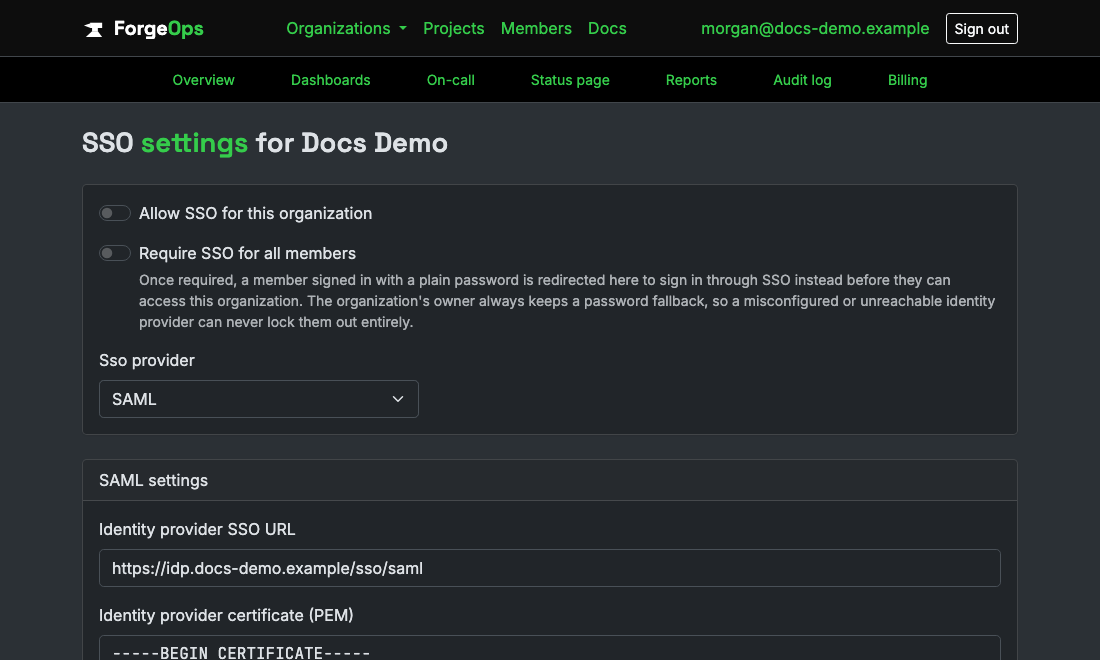Enable Allow SSO for this organization switch
The image size is (1100, 660).
click(x=114, y=213)
